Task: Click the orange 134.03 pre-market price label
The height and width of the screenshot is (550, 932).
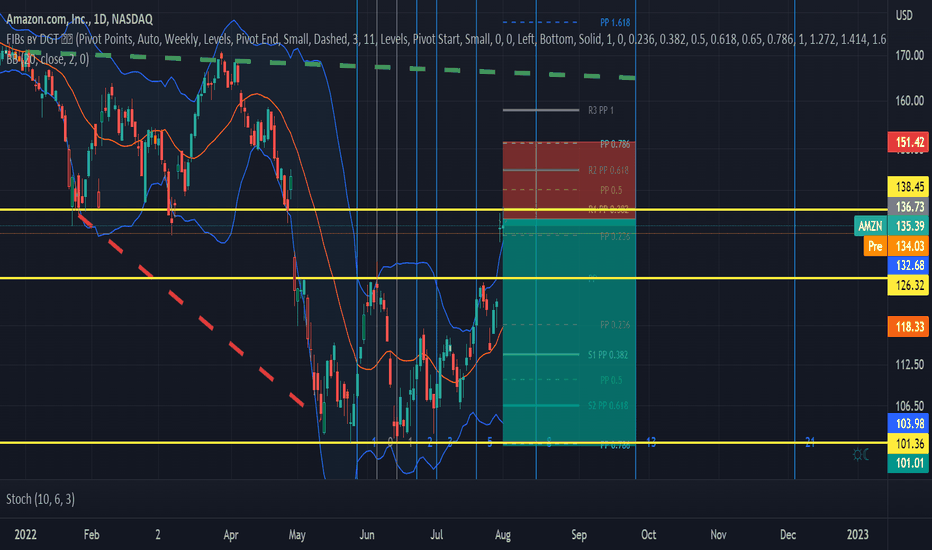Action: pos(908,246)
